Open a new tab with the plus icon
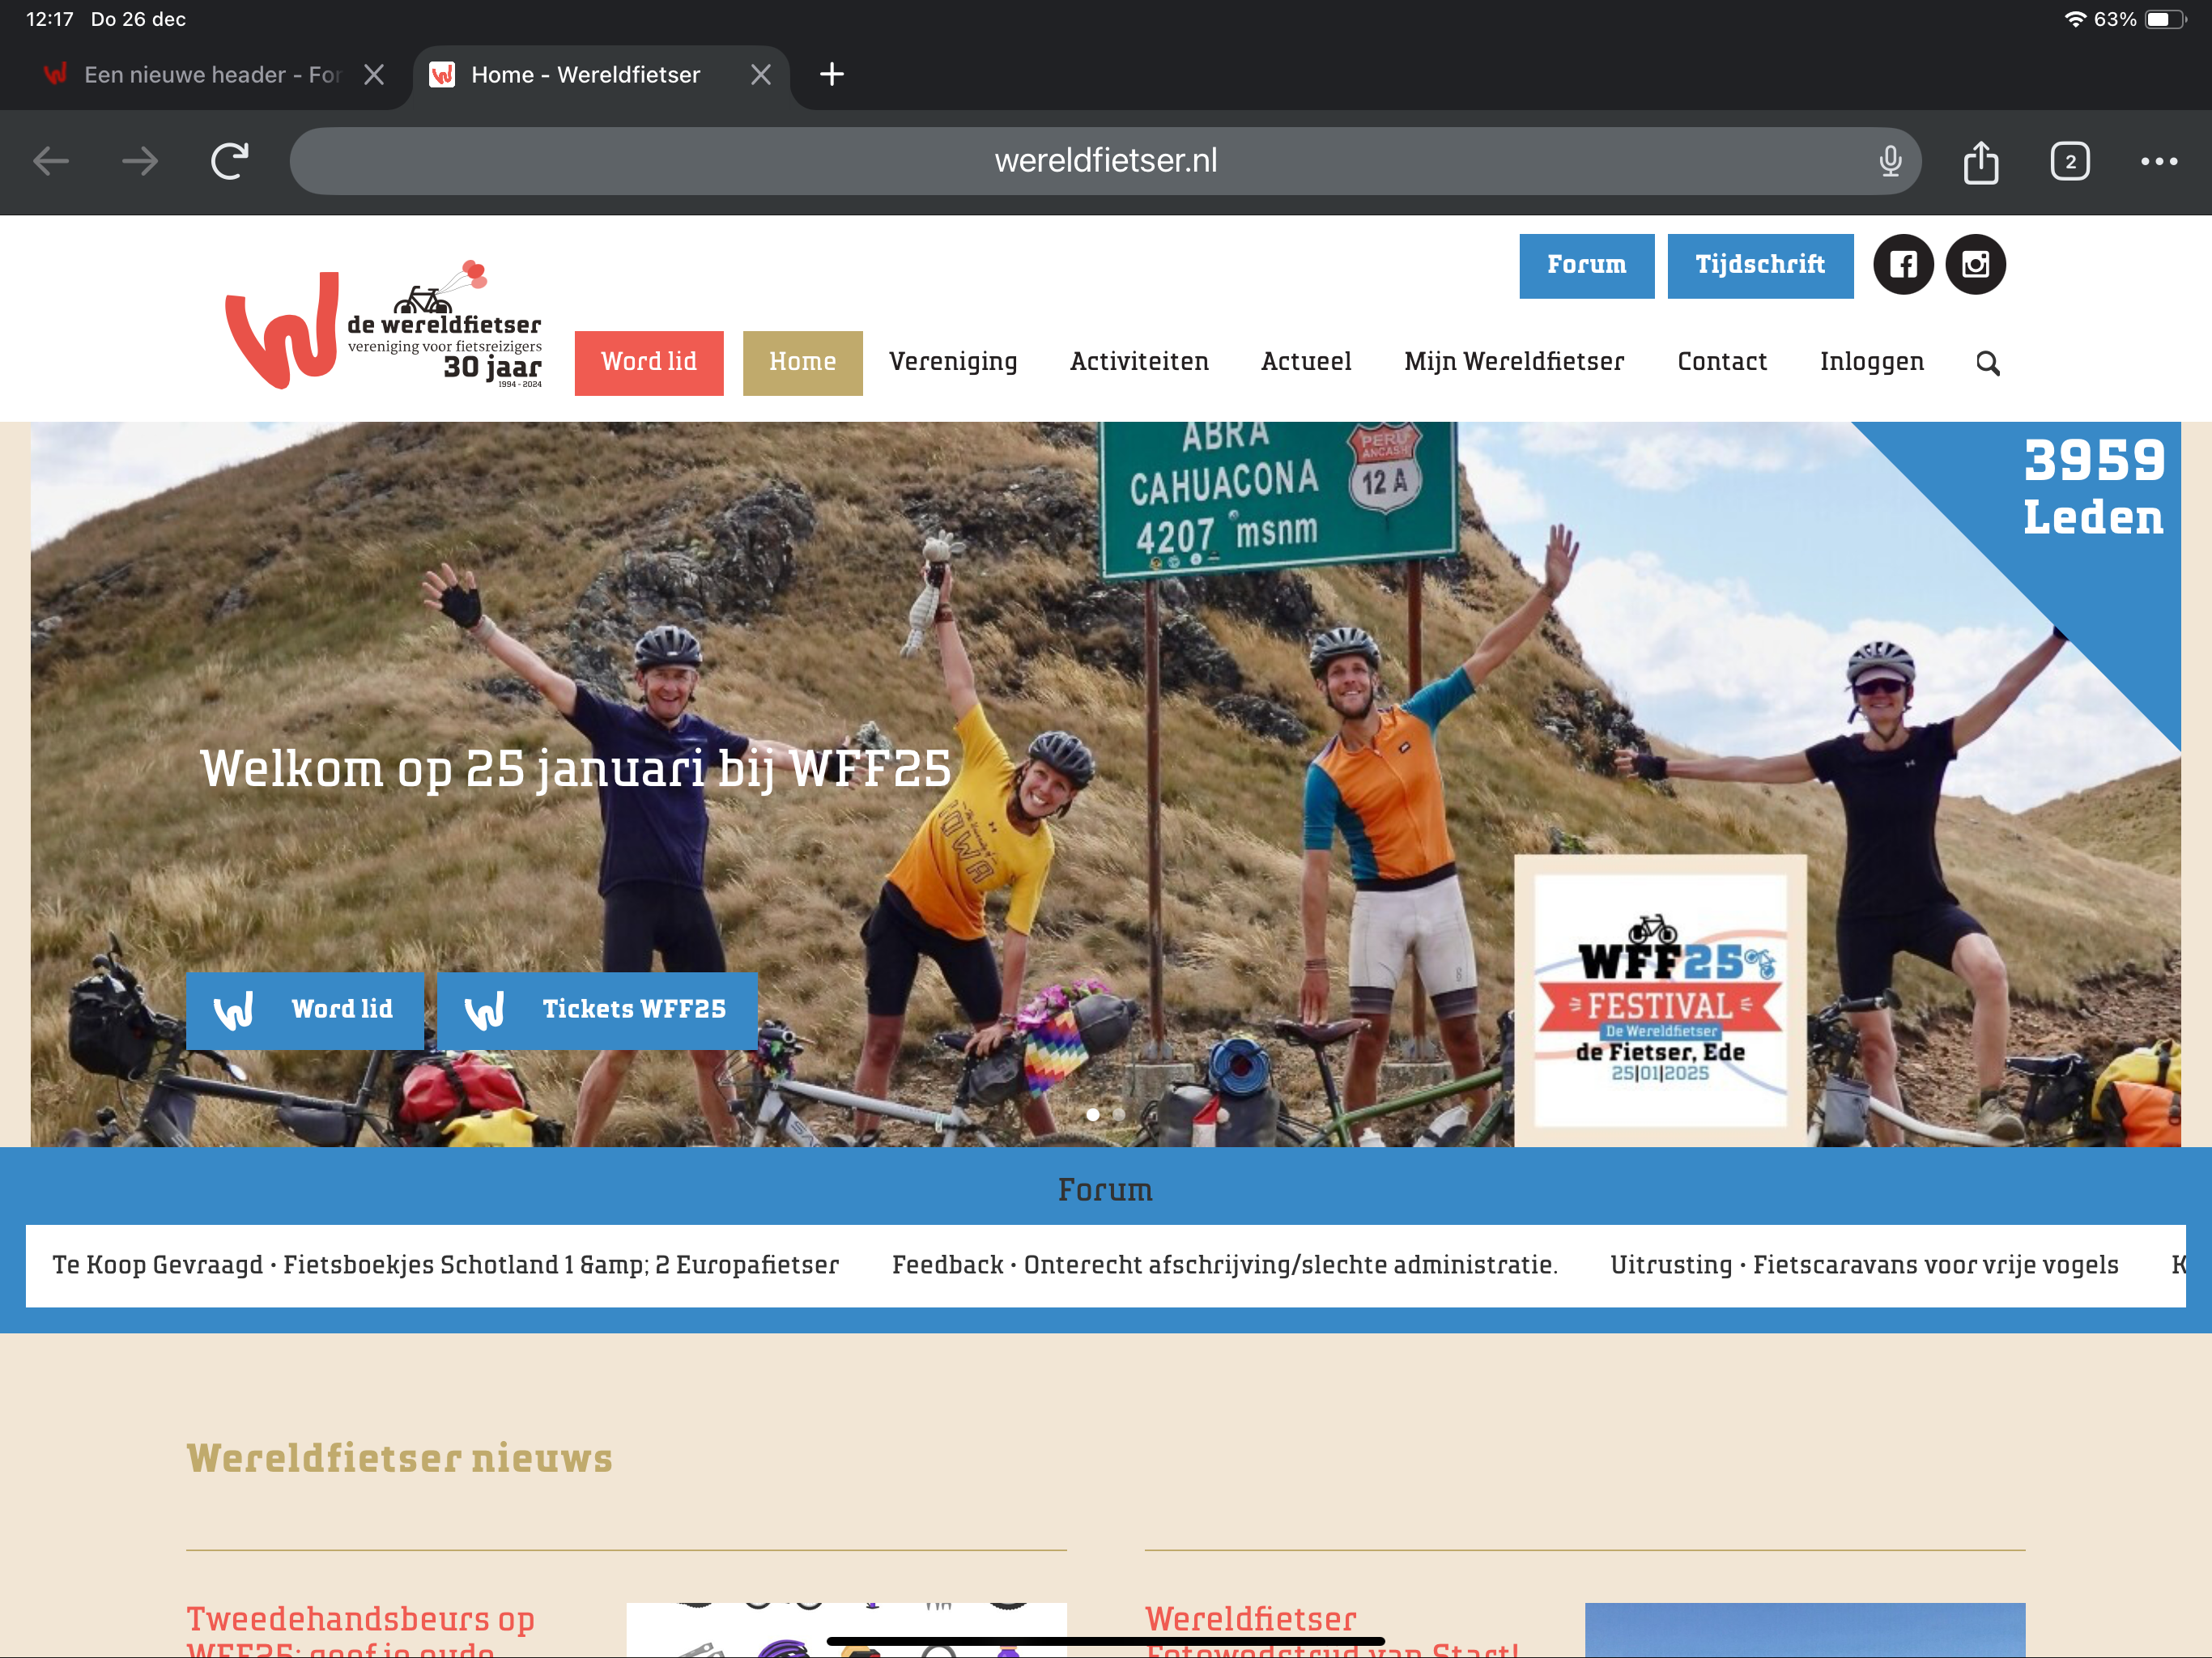The height and width of the screenshot is (1658, 2212). point(831,75)
